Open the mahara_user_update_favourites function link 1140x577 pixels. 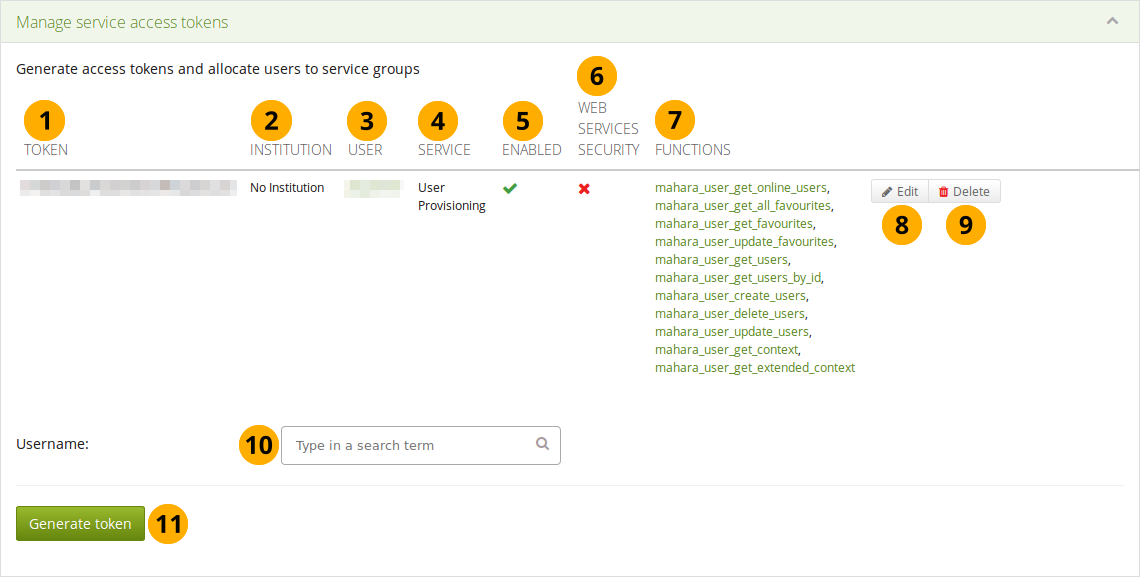(x=744, y=241)
